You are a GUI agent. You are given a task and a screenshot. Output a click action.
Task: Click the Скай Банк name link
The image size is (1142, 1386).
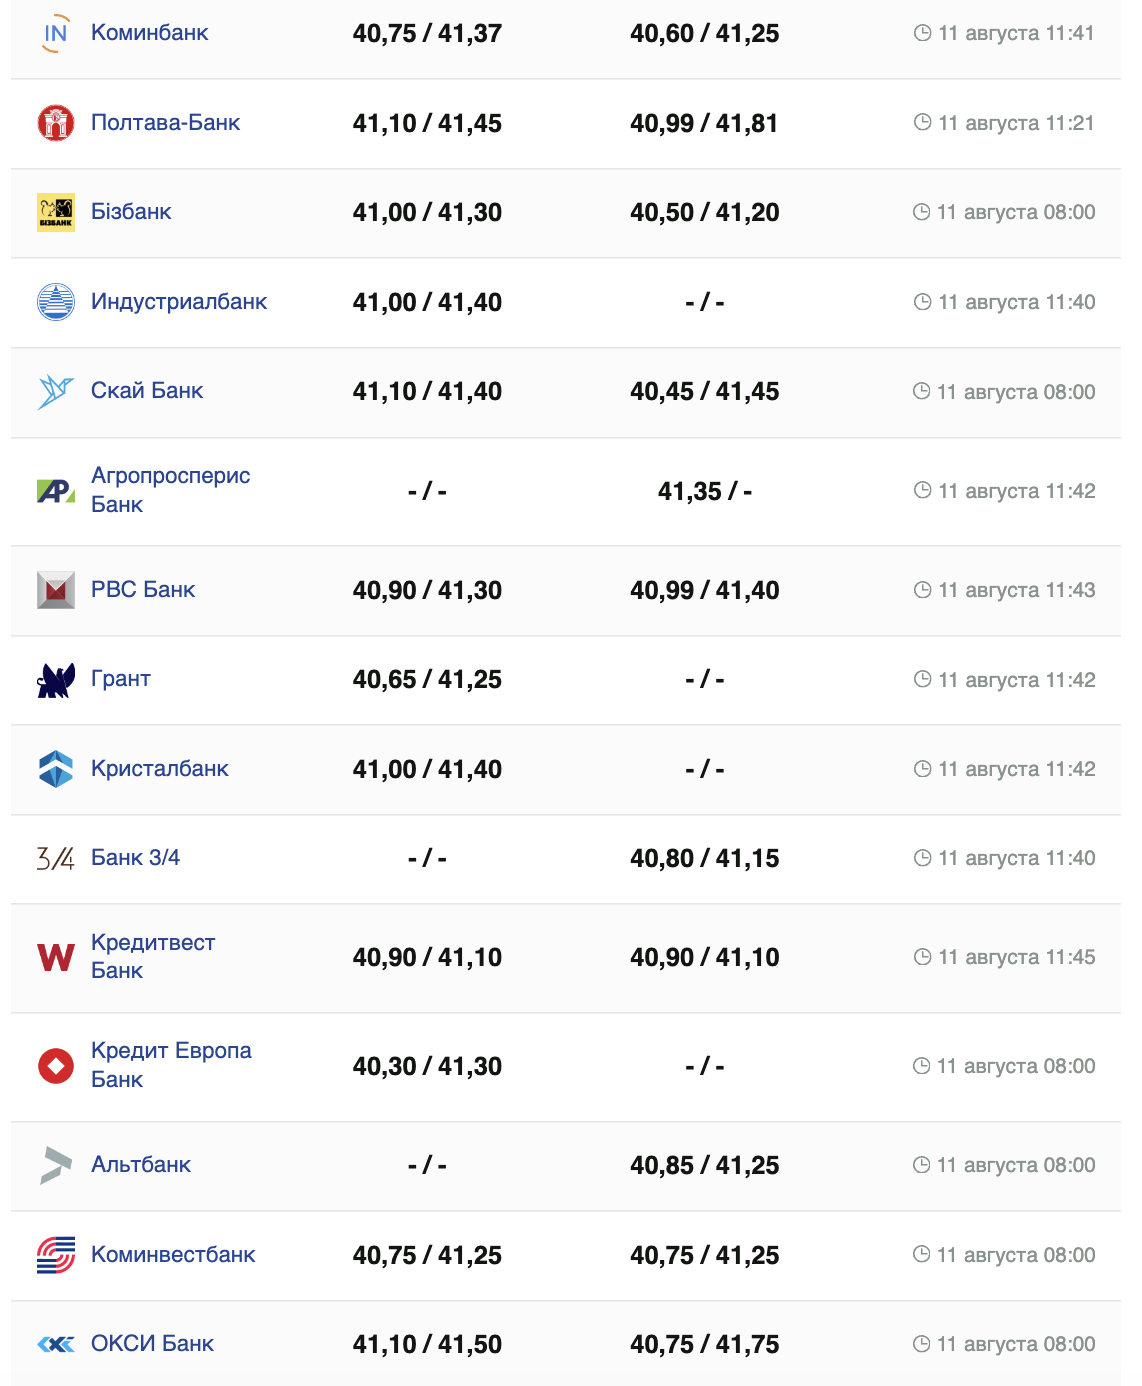click(147, 391)
